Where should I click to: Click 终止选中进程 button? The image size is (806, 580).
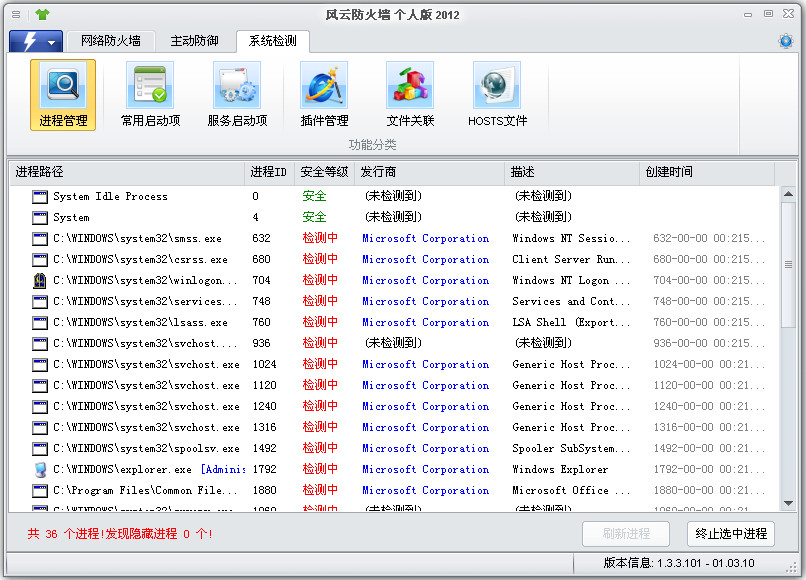click(730, 534)
